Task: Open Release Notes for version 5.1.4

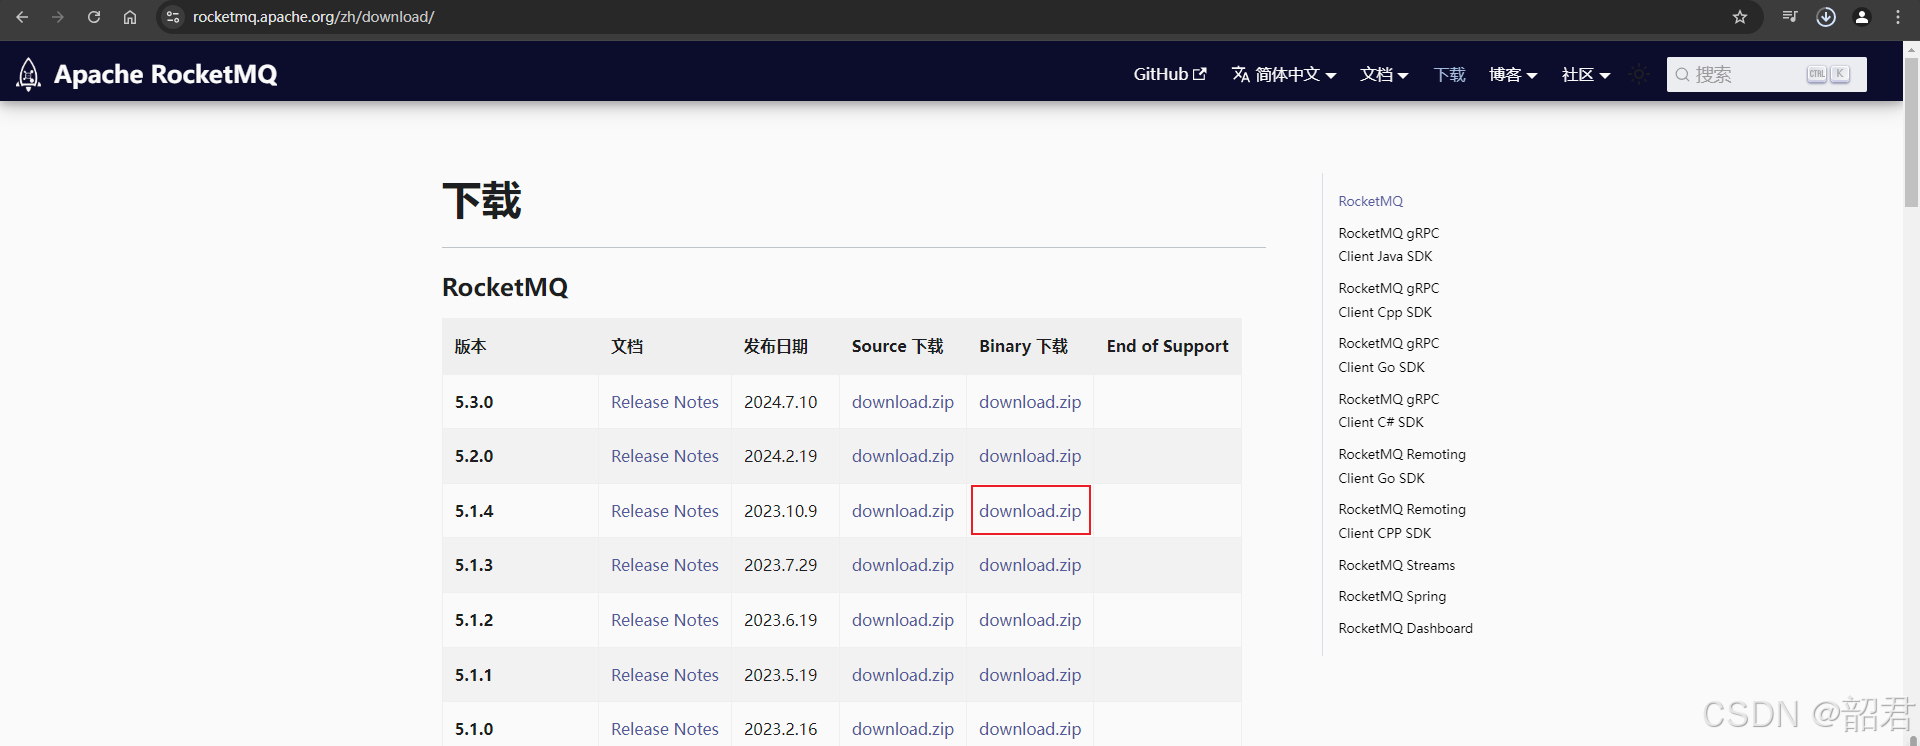Action: tap(665, 511)
